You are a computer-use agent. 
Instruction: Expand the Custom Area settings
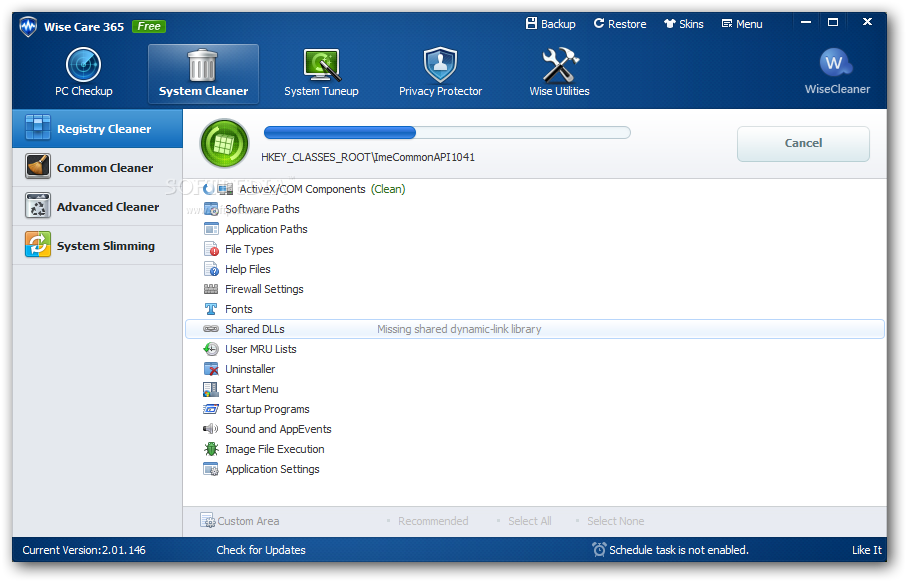pos(240,521)
